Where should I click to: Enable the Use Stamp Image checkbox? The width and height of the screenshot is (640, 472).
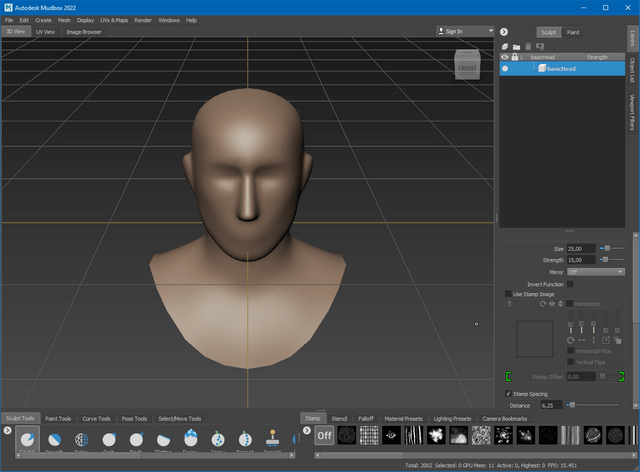coord(508,294)
